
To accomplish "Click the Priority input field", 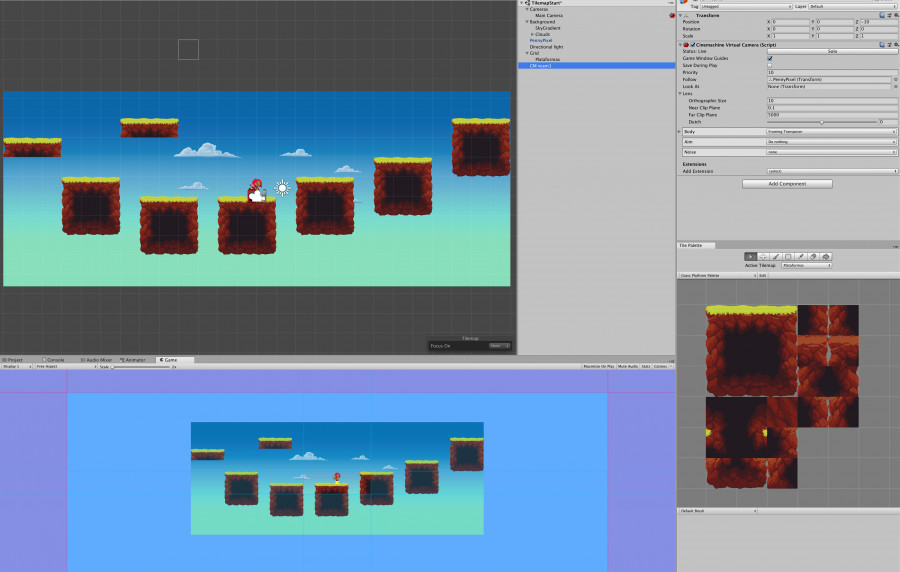I will tap(832, 72).
